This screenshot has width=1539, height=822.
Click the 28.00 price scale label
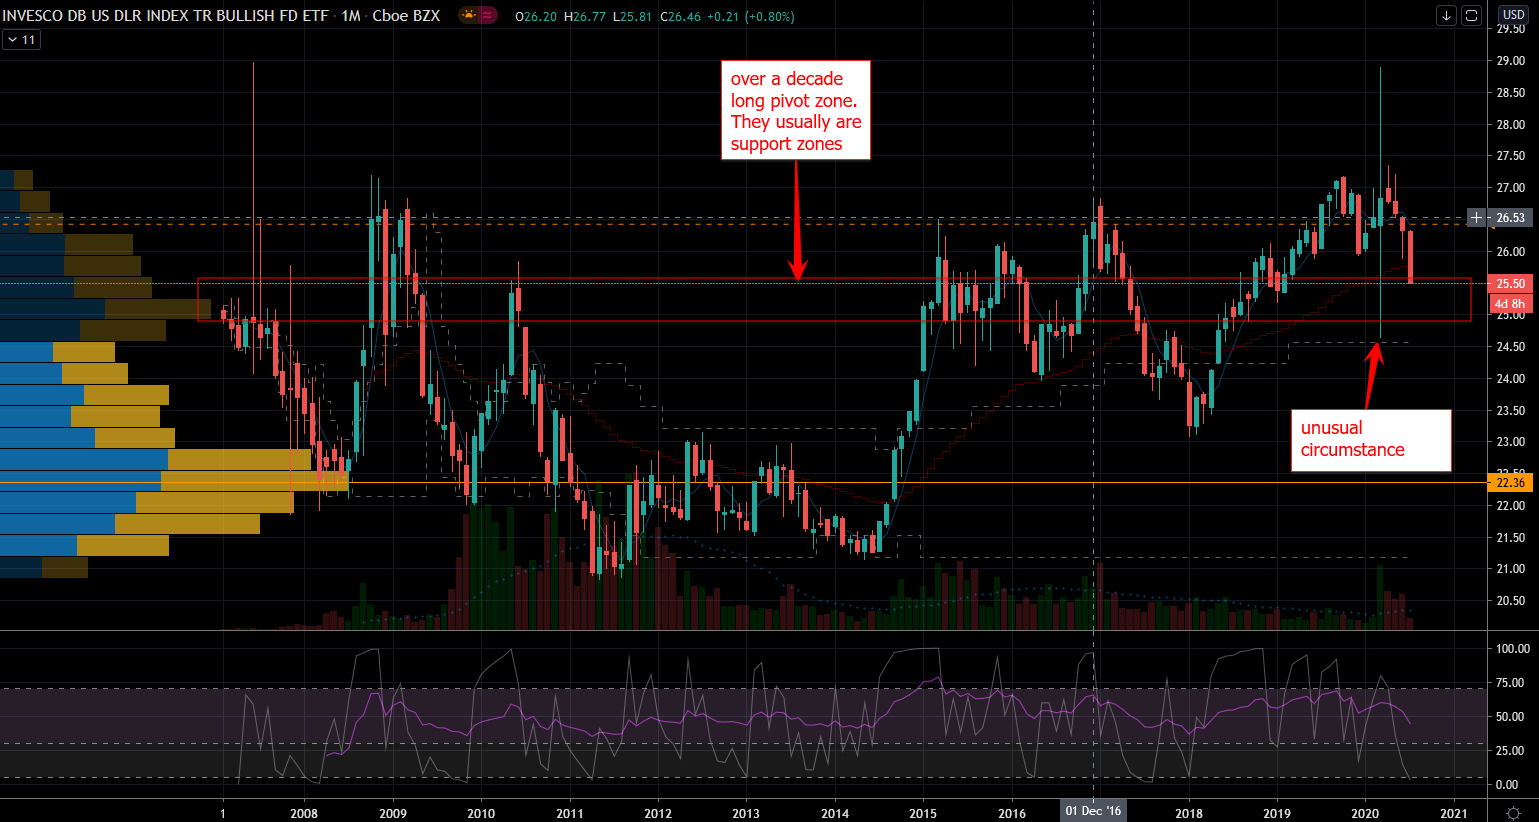(1511, 125)
